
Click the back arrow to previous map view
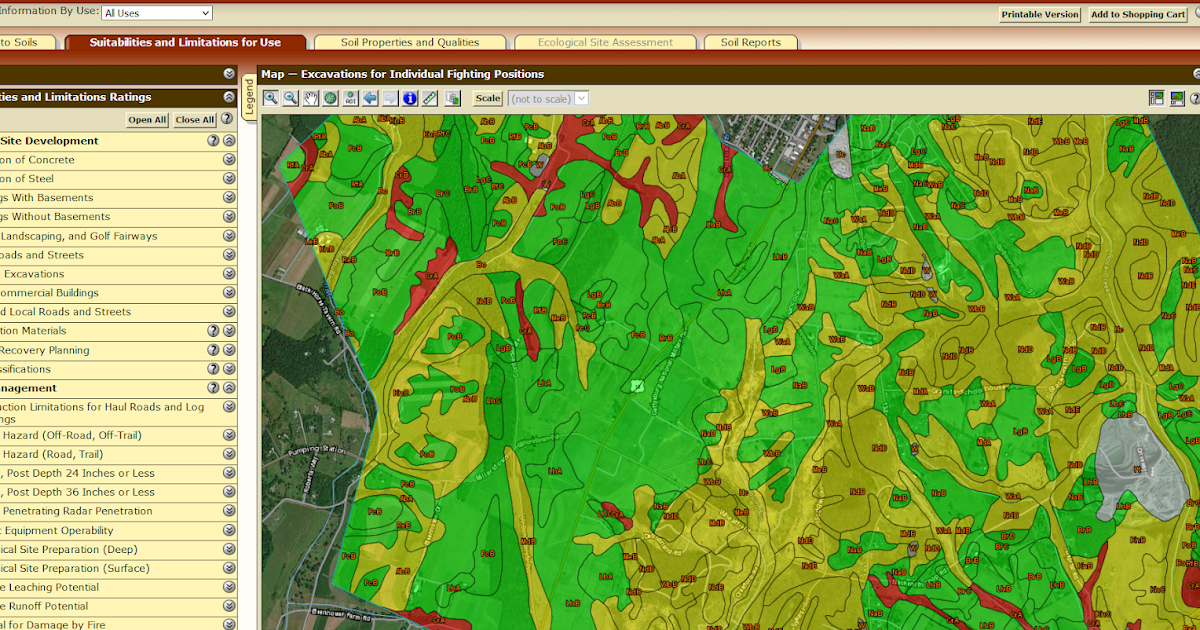[371, 98]
